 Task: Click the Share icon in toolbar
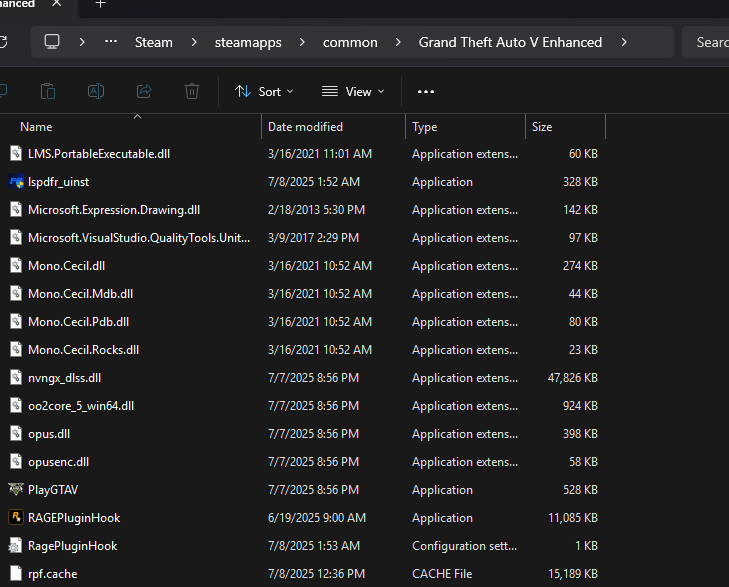coord(144,91)
